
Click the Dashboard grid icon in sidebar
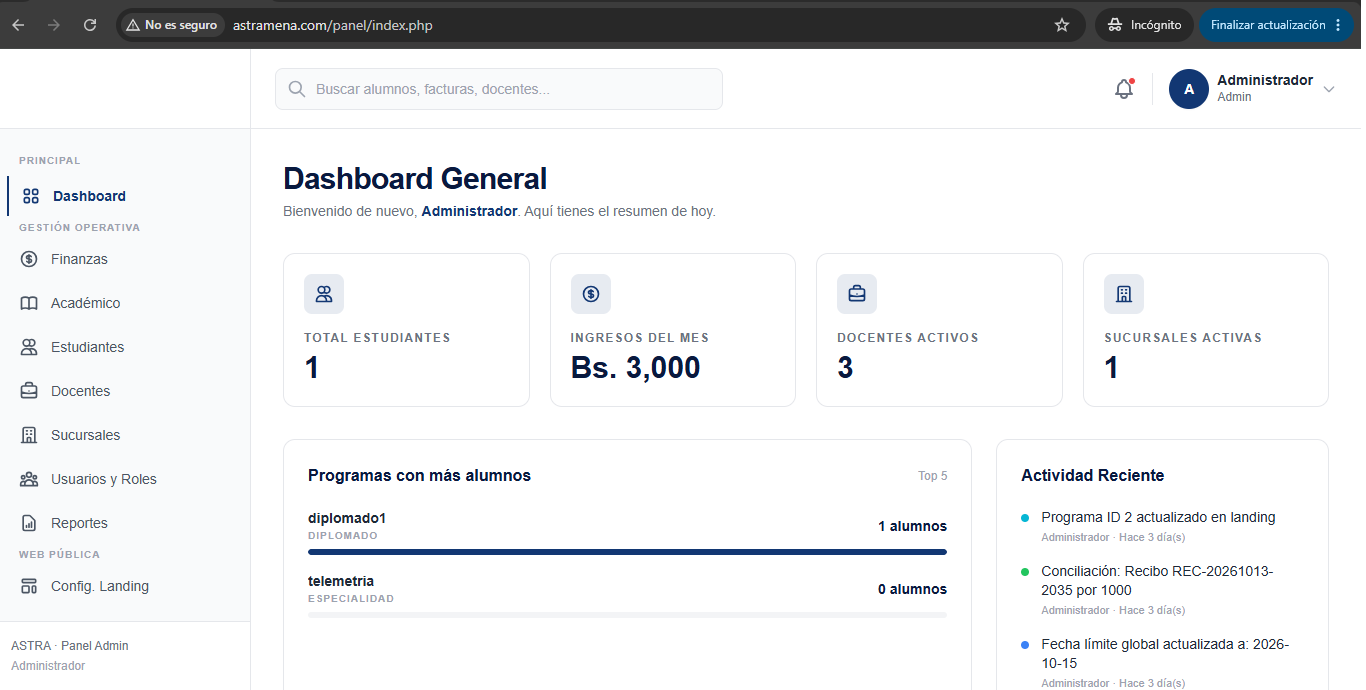point(31,196)
